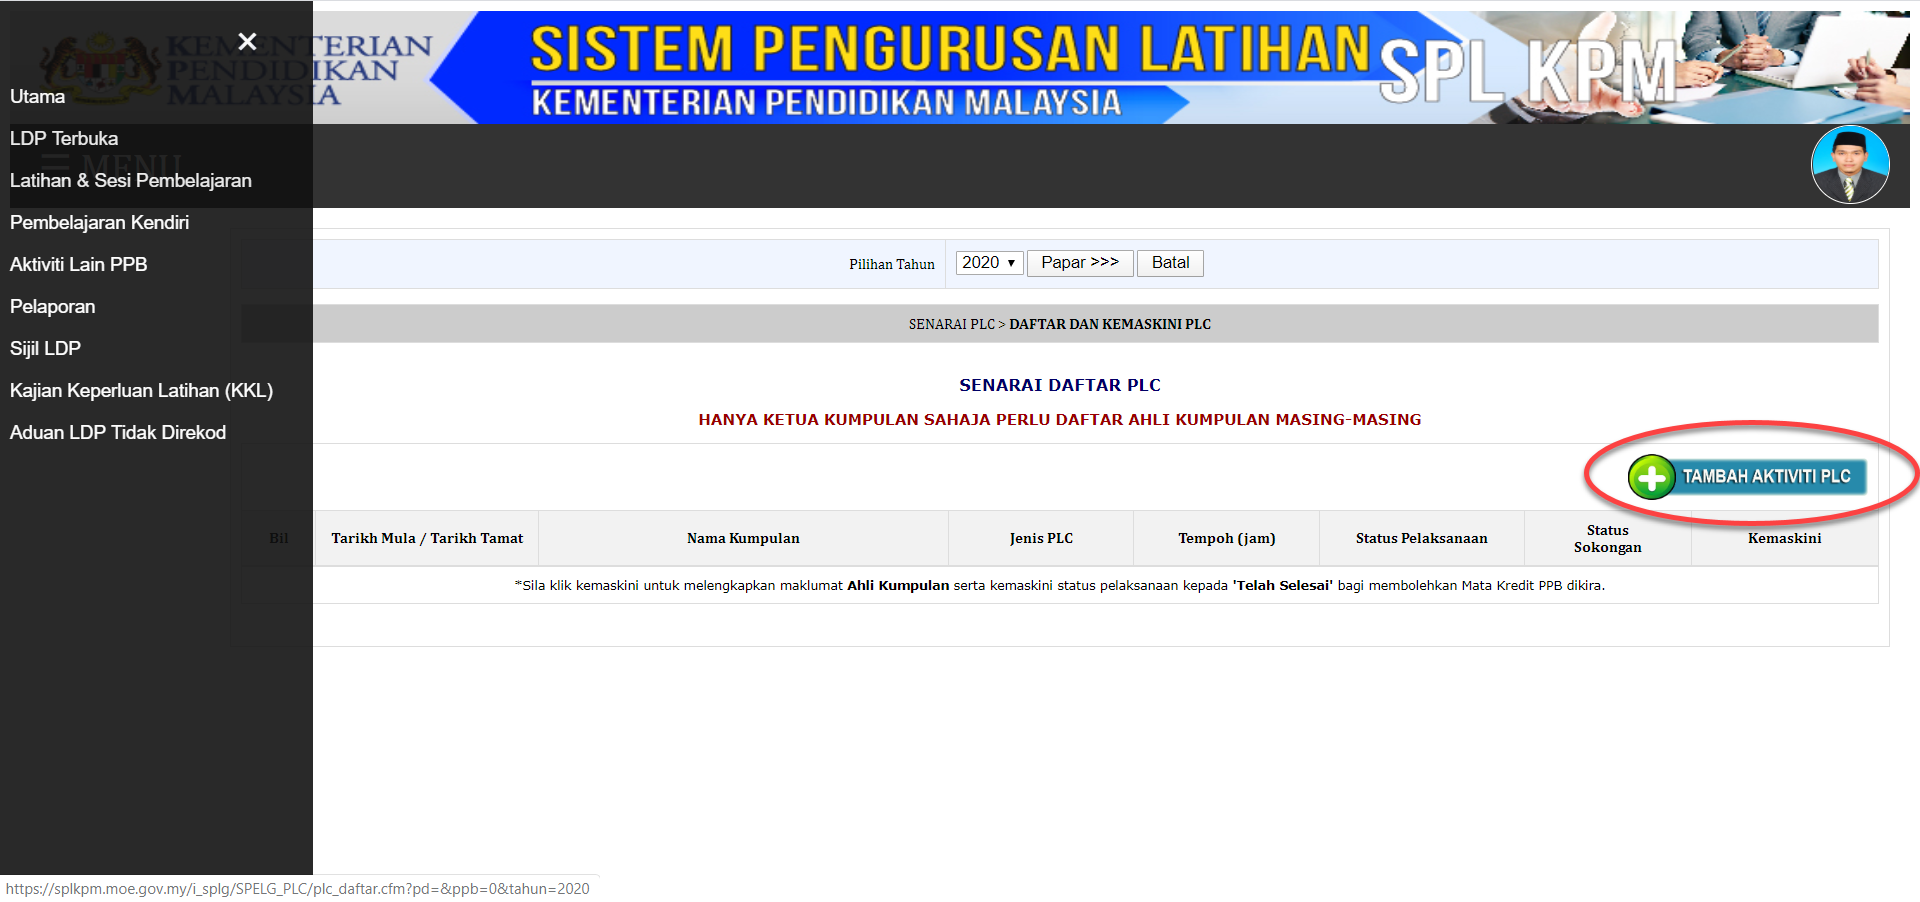Open the user profile photo
Screen dimensions: 1920x902
1850,165
